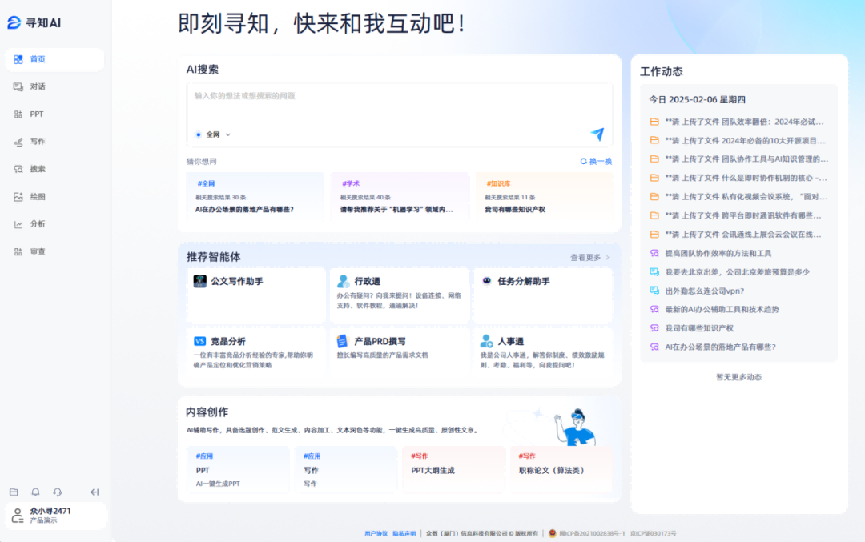
Task: Click the paper-plane send icon in AI搜索
Action: coord(597,135)
